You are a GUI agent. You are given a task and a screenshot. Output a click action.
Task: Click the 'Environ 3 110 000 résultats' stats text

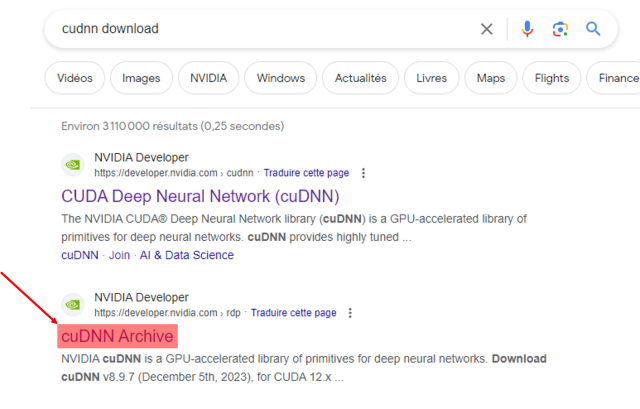point(173,126)
